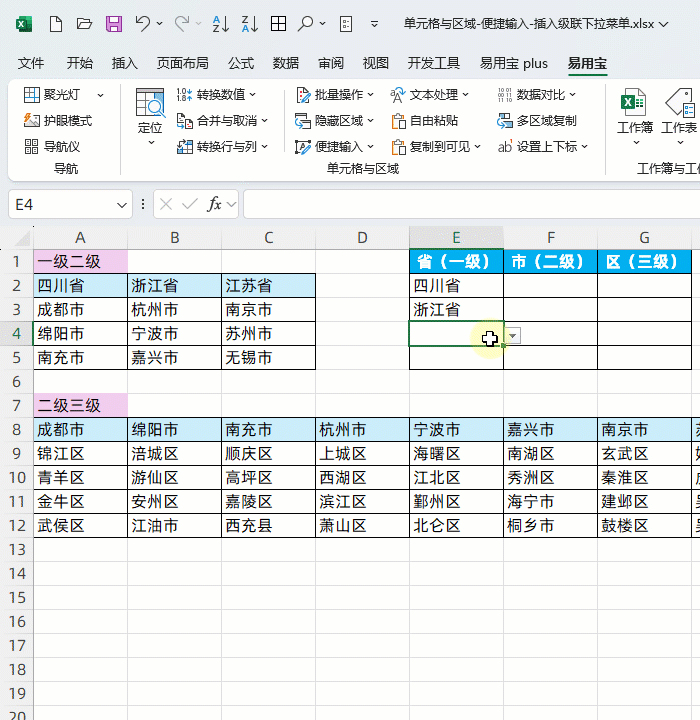
Task: Create a new blank workbook icon
Action: (56, 24)
